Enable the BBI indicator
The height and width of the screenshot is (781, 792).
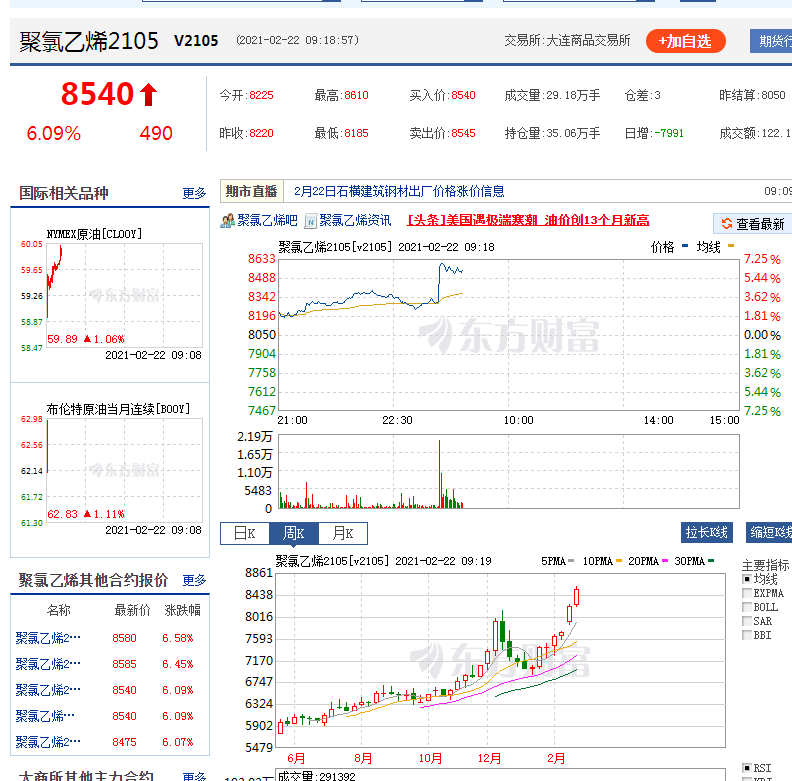click(747, 635)
